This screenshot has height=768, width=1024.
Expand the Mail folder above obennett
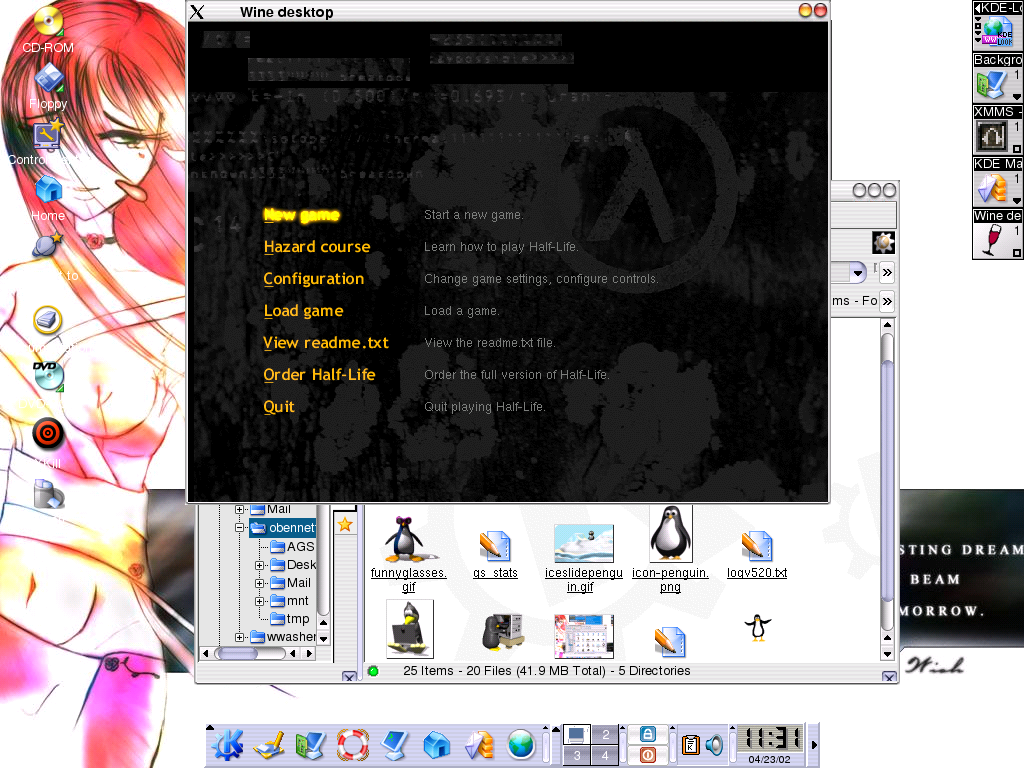point(240,509)
